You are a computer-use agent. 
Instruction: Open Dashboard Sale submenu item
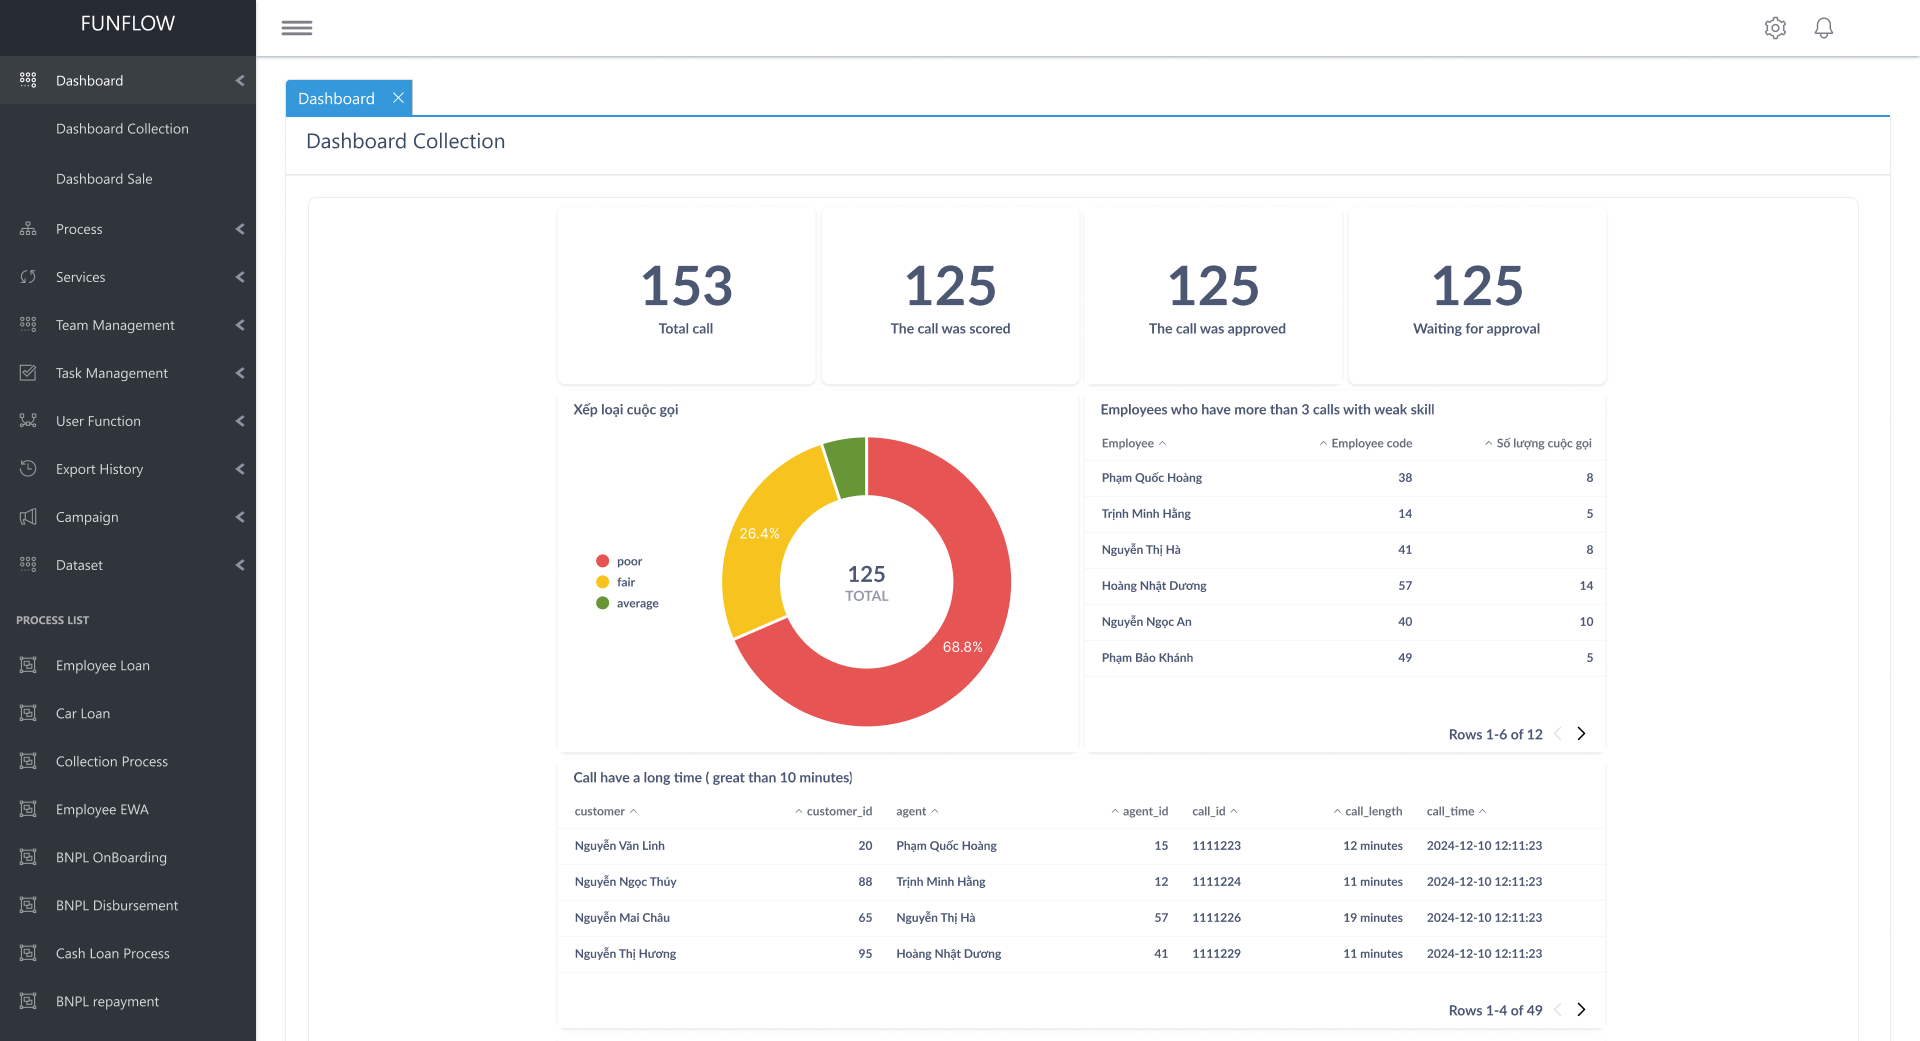(x=104, y=179)
